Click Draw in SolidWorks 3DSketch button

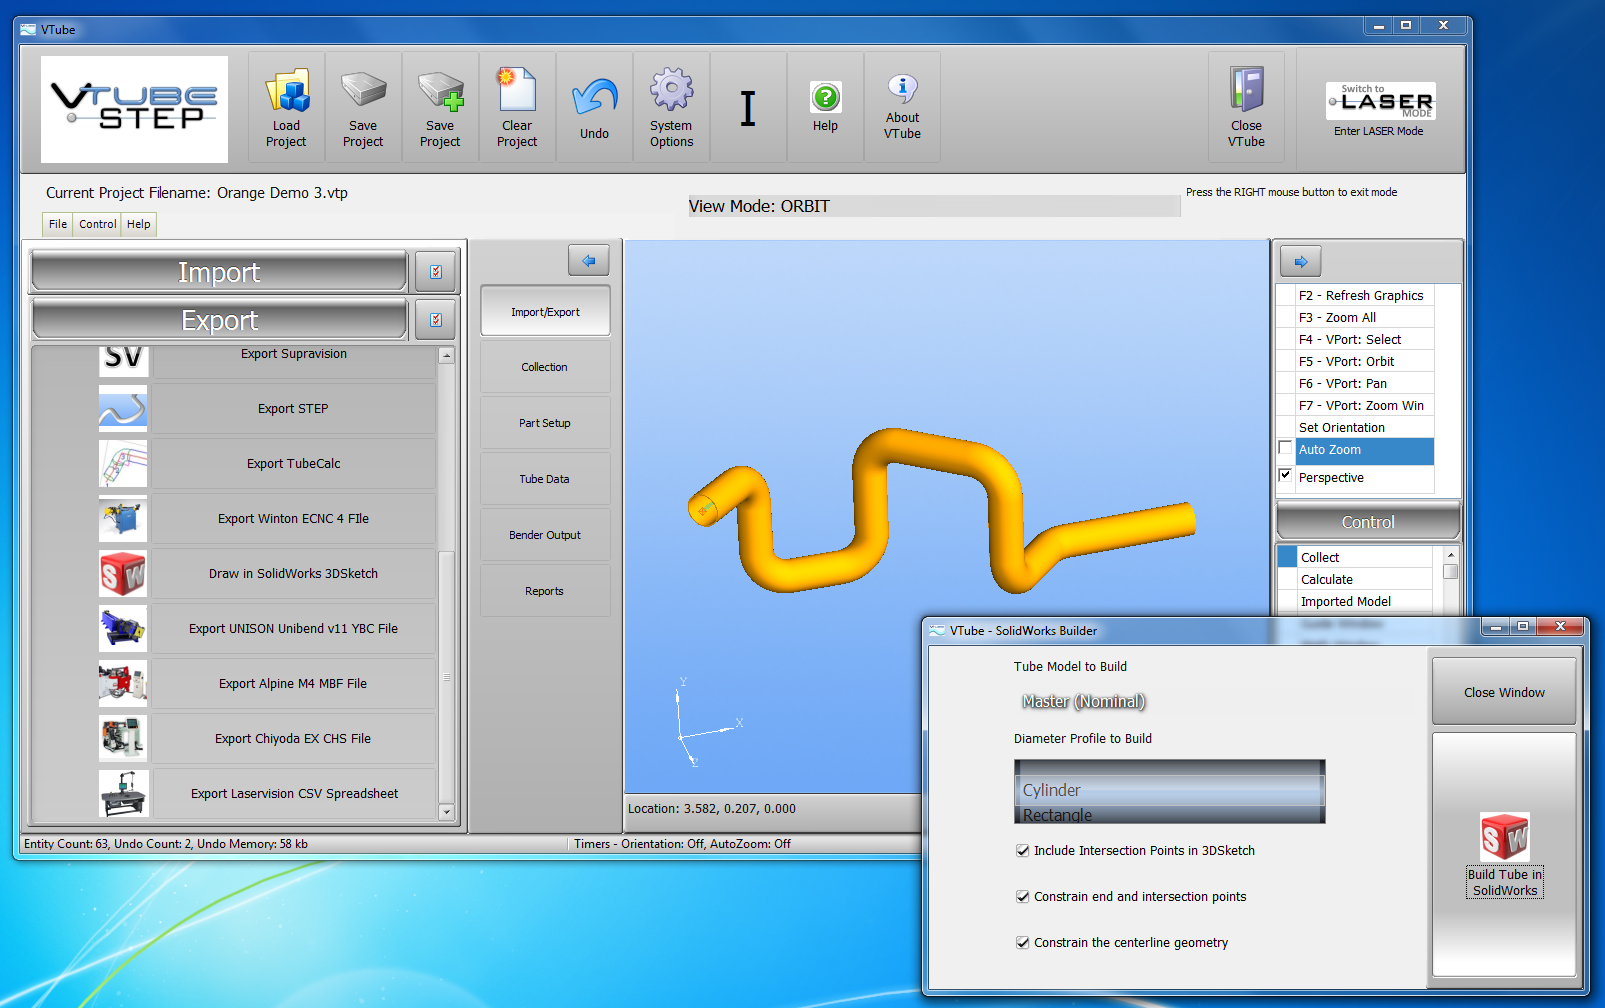click(293, 573)
